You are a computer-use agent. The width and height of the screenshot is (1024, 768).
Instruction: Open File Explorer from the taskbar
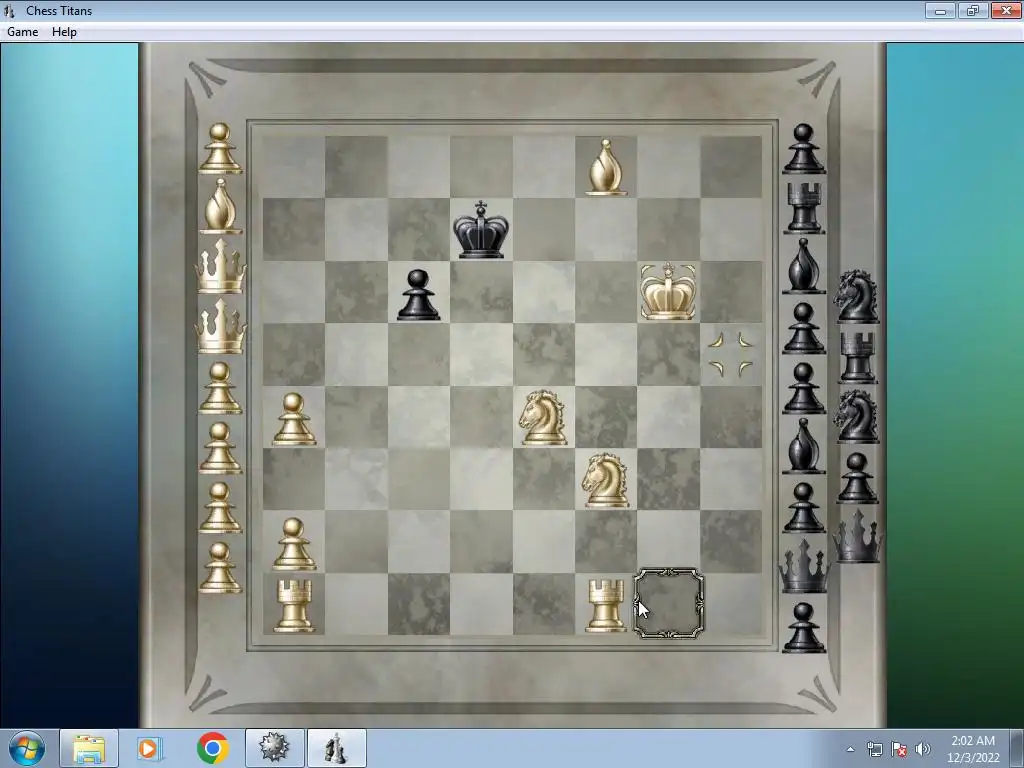[x=89, y=748]
